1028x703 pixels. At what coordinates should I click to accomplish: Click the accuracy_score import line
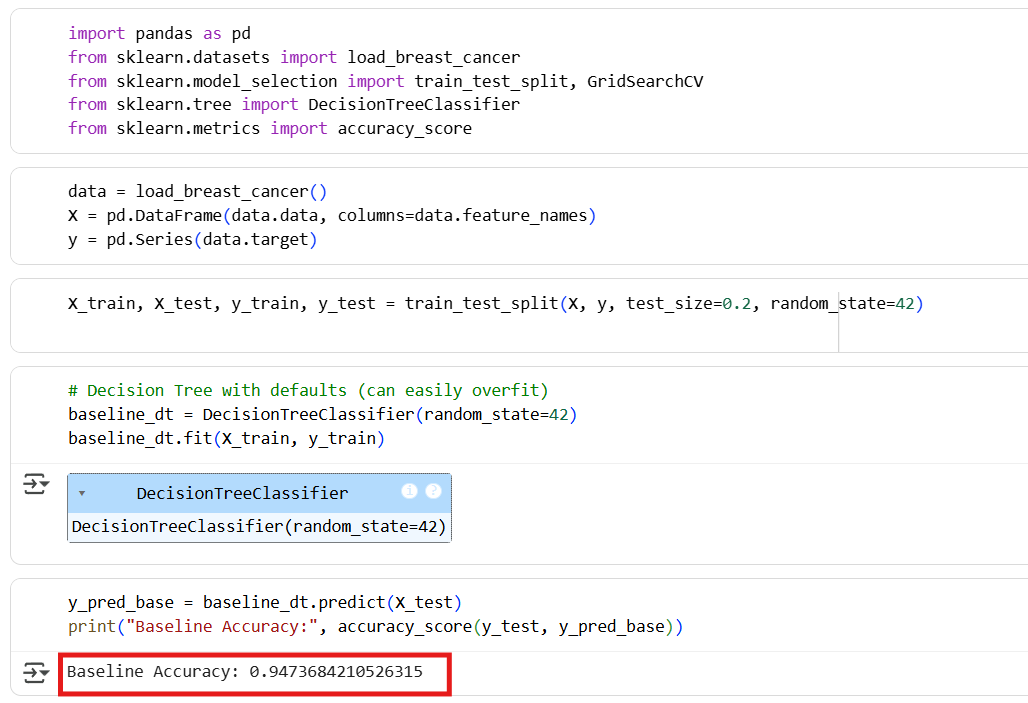coord(269,128)
